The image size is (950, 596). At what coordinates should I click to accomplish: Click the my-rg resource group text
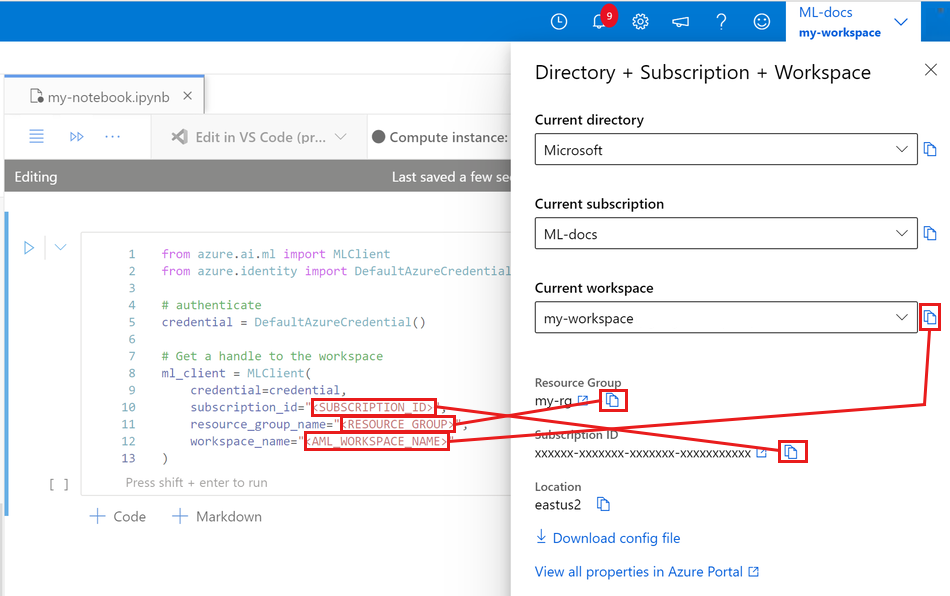click(x=553, y=400)
